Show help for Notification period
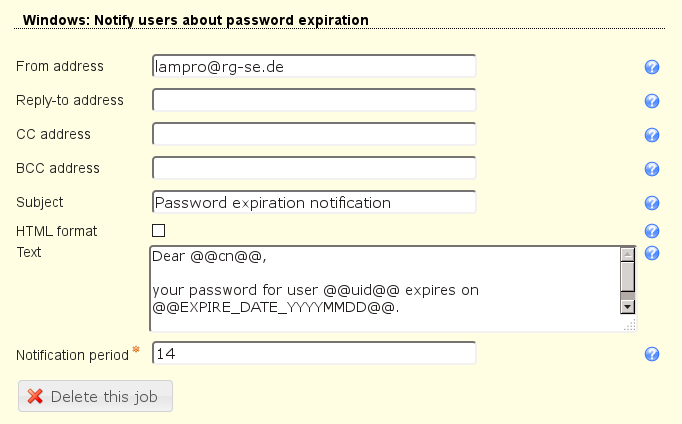682x424 pixels. (x=652, y=354)
